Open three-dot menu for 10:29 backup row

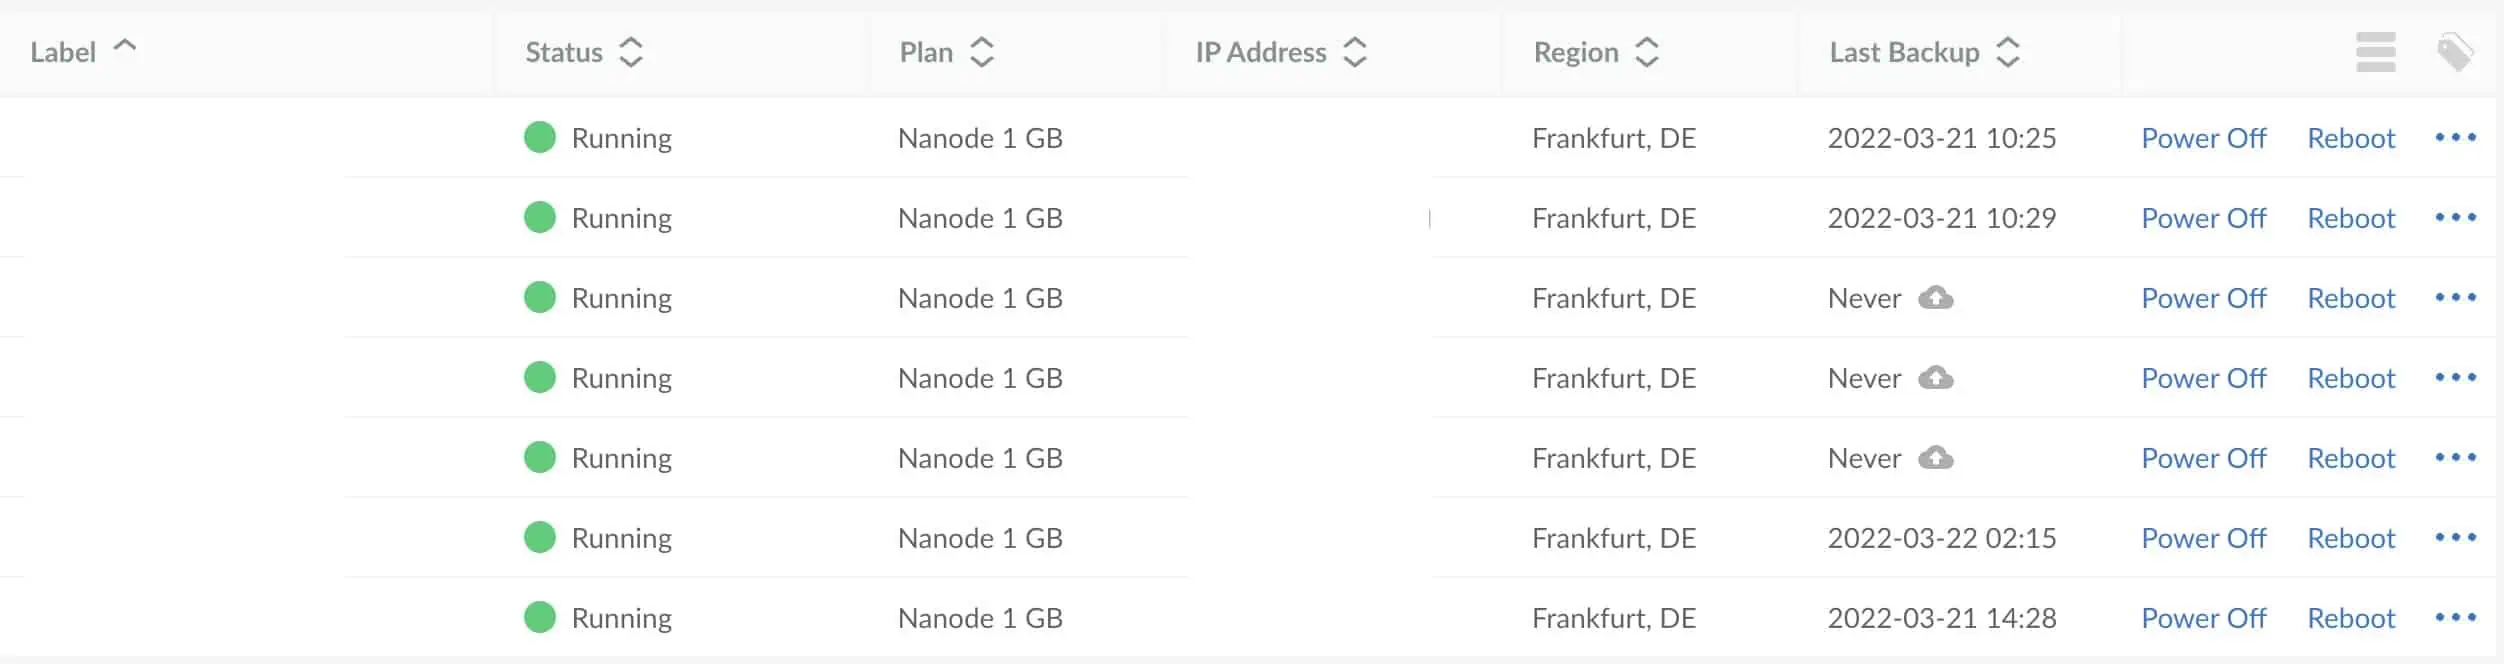(2455, 218)
